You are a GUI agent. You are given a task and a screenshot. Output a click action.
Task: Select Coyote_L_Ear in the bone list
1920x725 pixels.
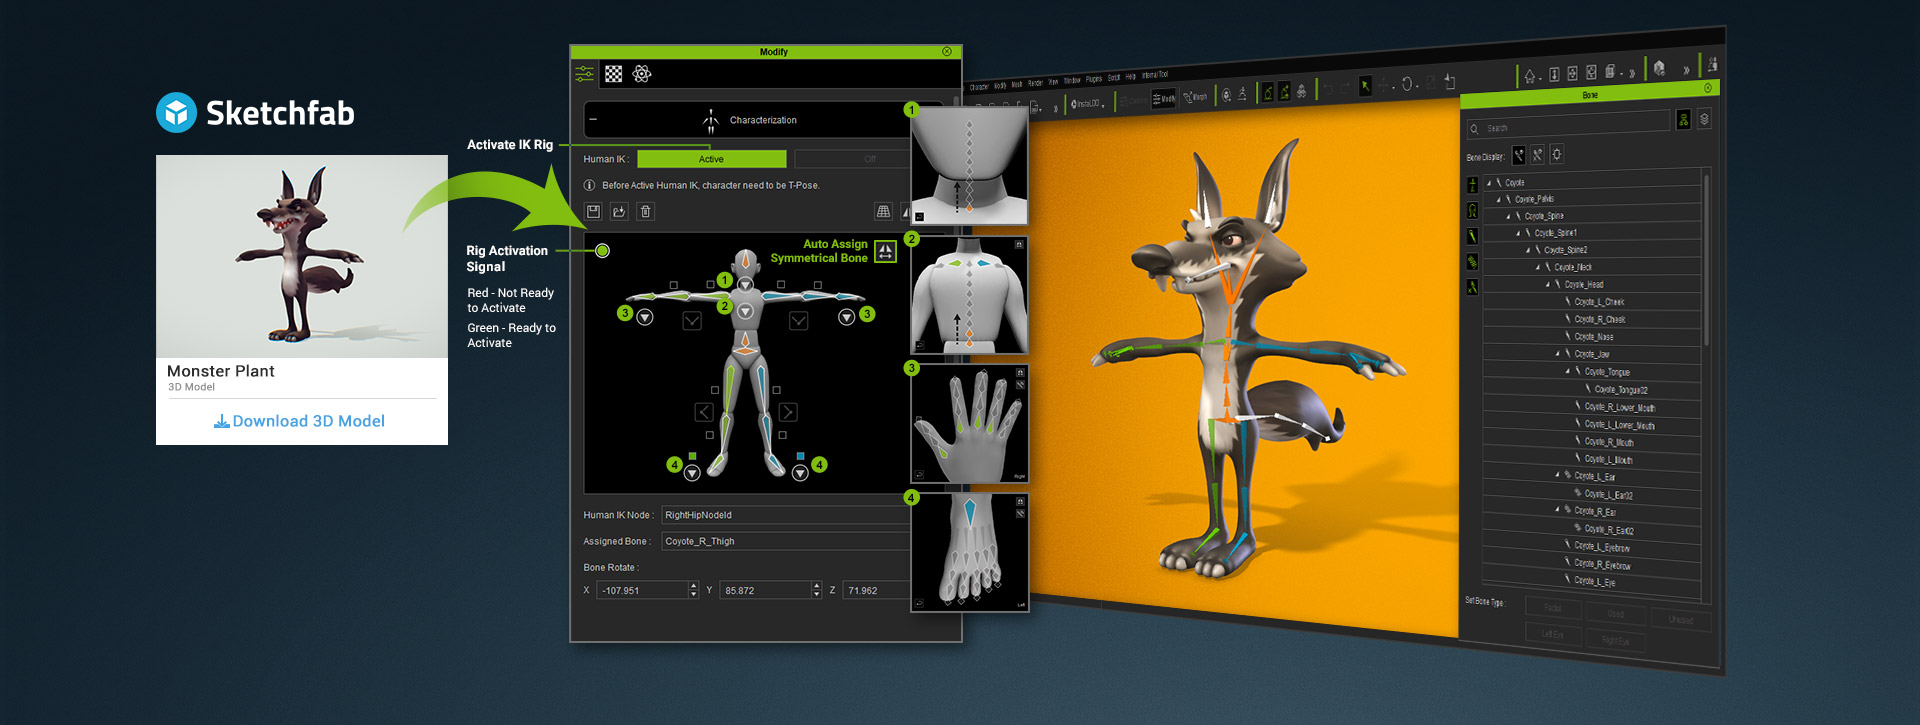click(1594, 477)
